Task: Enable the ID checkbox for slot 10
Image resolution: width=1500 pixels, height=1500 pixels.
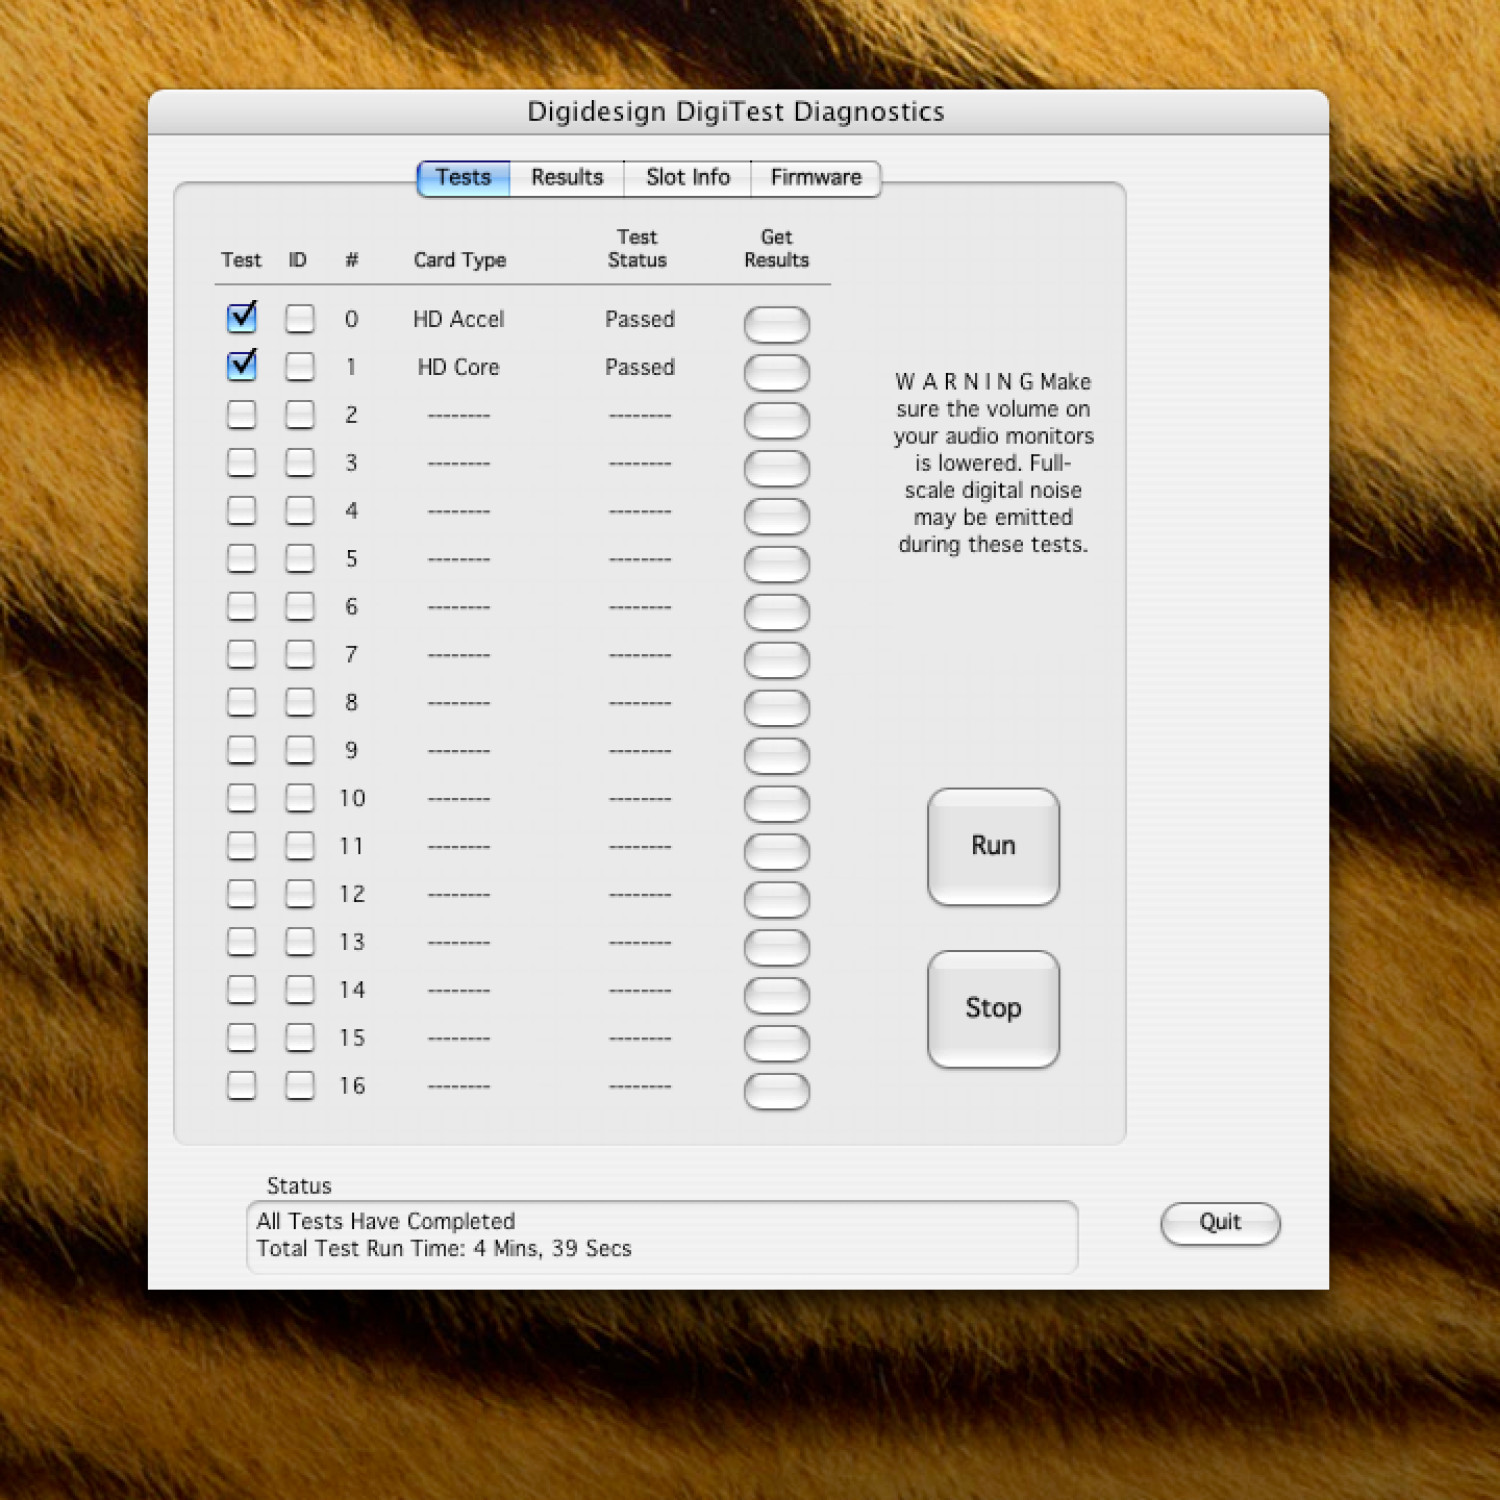Action: point(300,798)
